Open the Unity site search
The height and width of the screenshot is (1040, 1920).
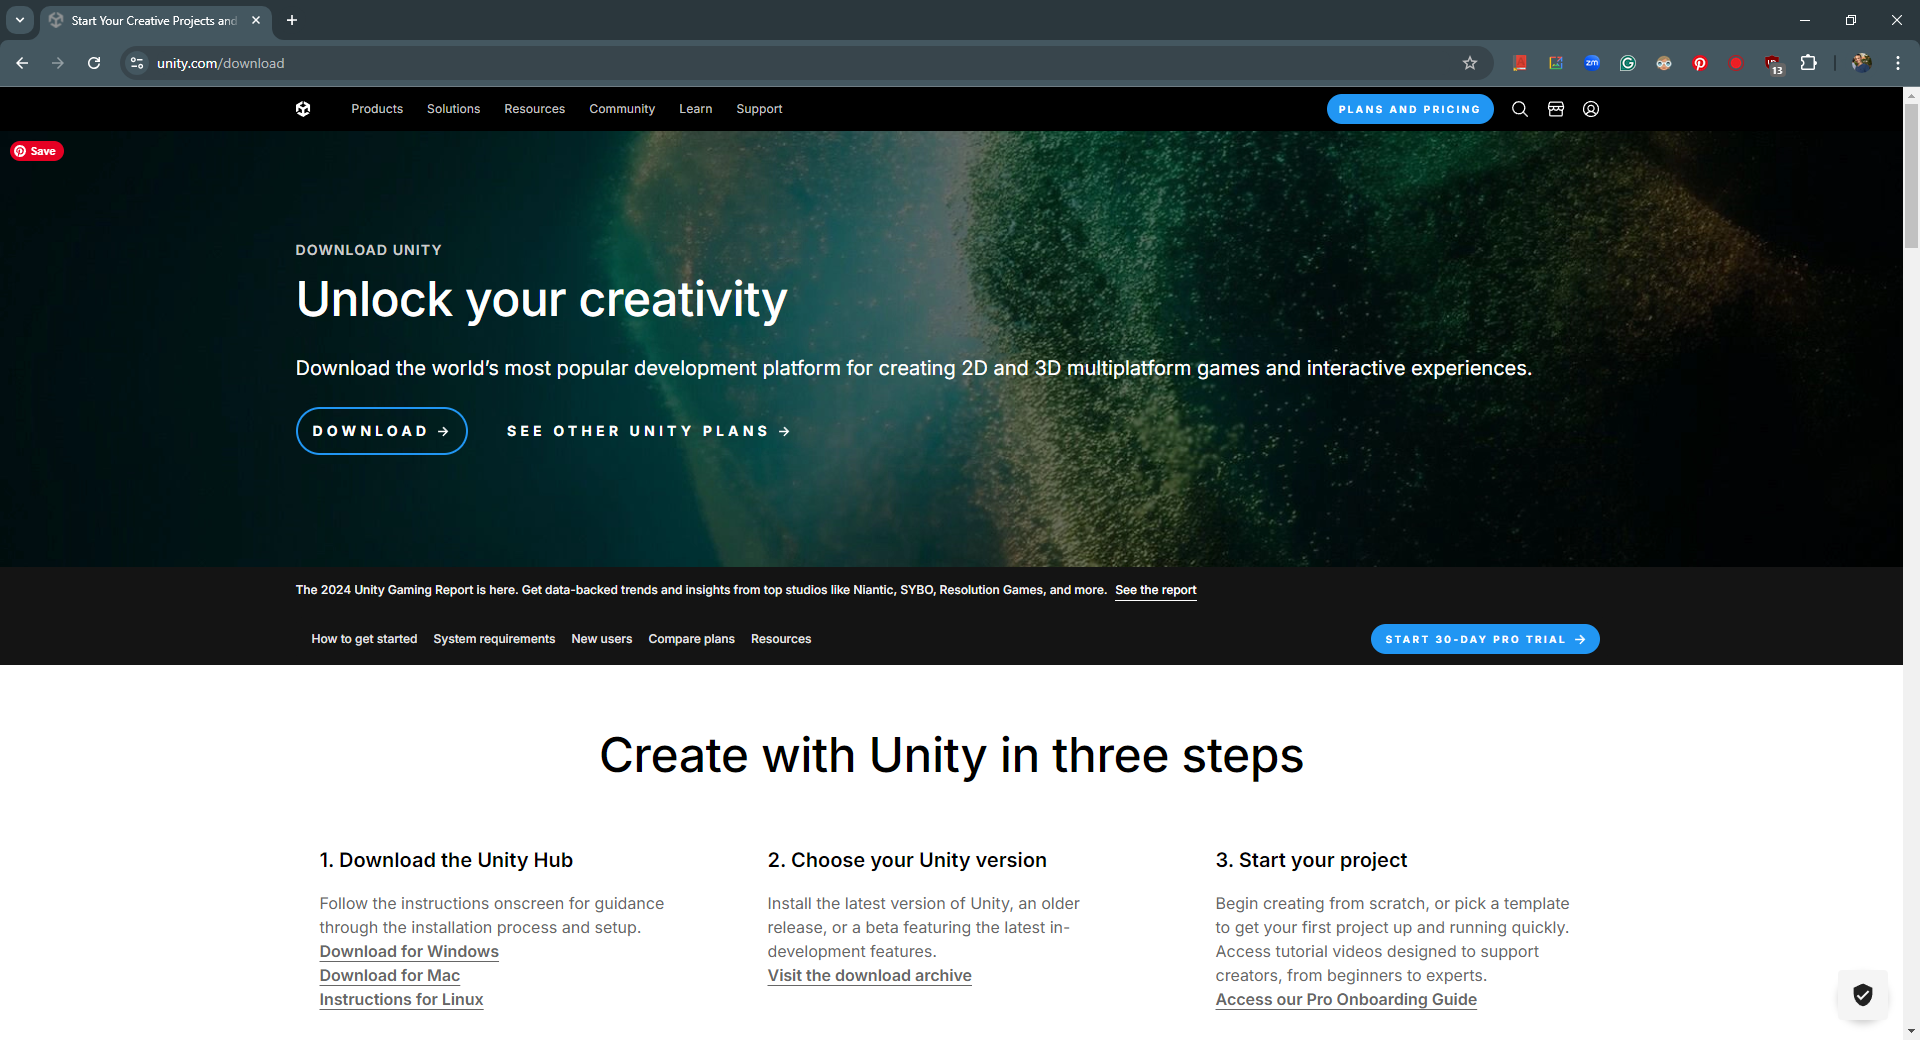(x=1520, y=109)
